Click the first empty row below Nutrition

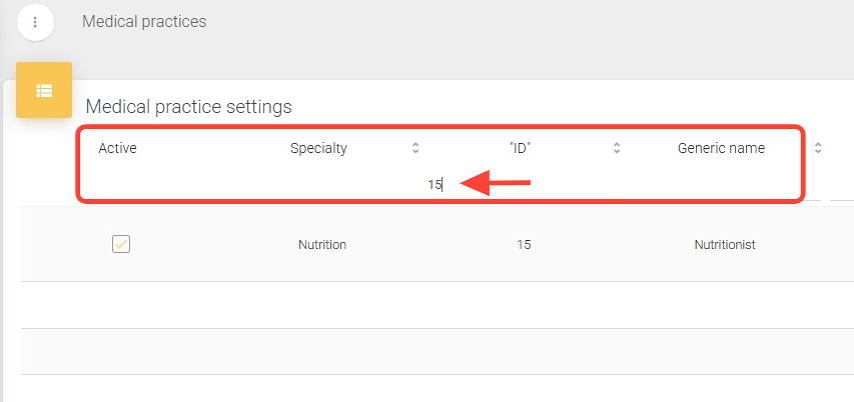click(437, 305)
